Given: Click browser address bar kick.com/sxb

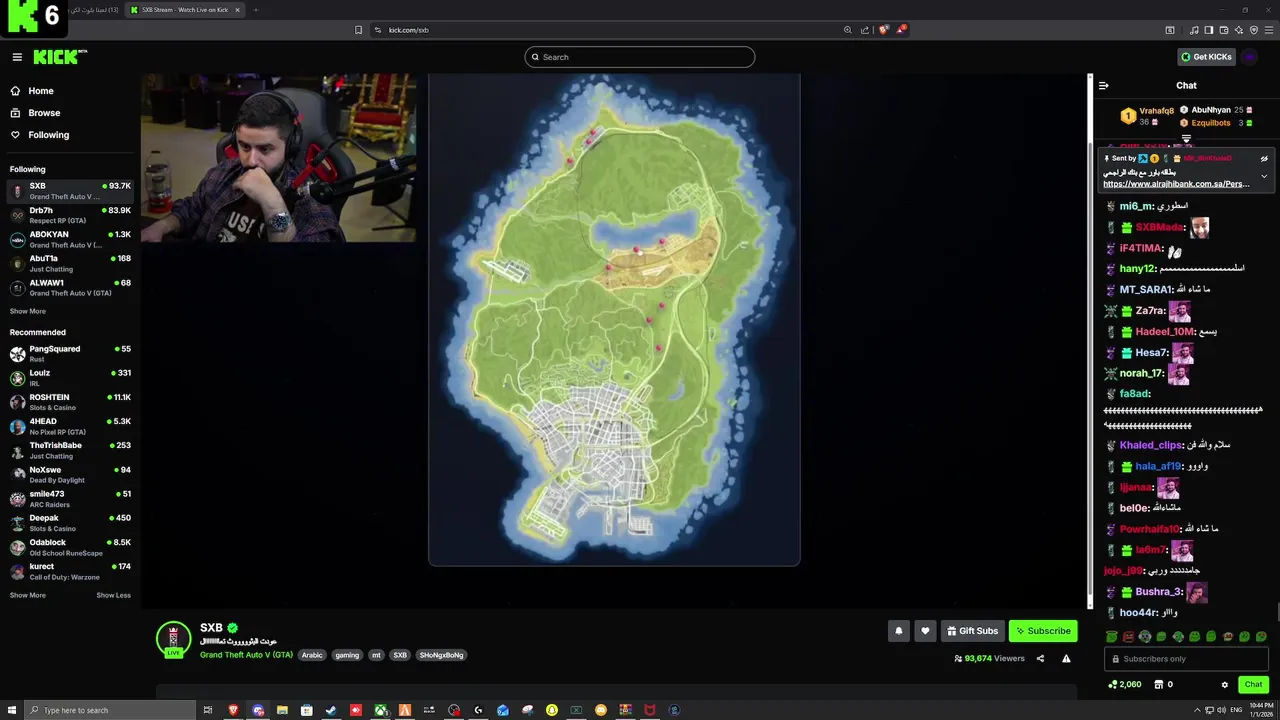Looking at the screenshot, I should 408,30.
